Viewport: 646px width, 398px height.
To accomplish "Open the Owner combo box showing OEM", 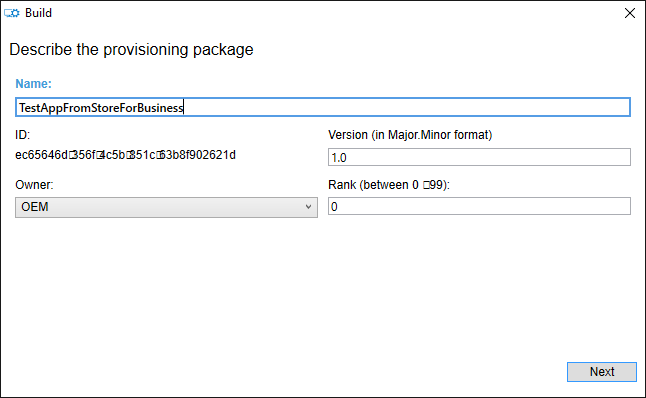I will (x=166, y=207).
